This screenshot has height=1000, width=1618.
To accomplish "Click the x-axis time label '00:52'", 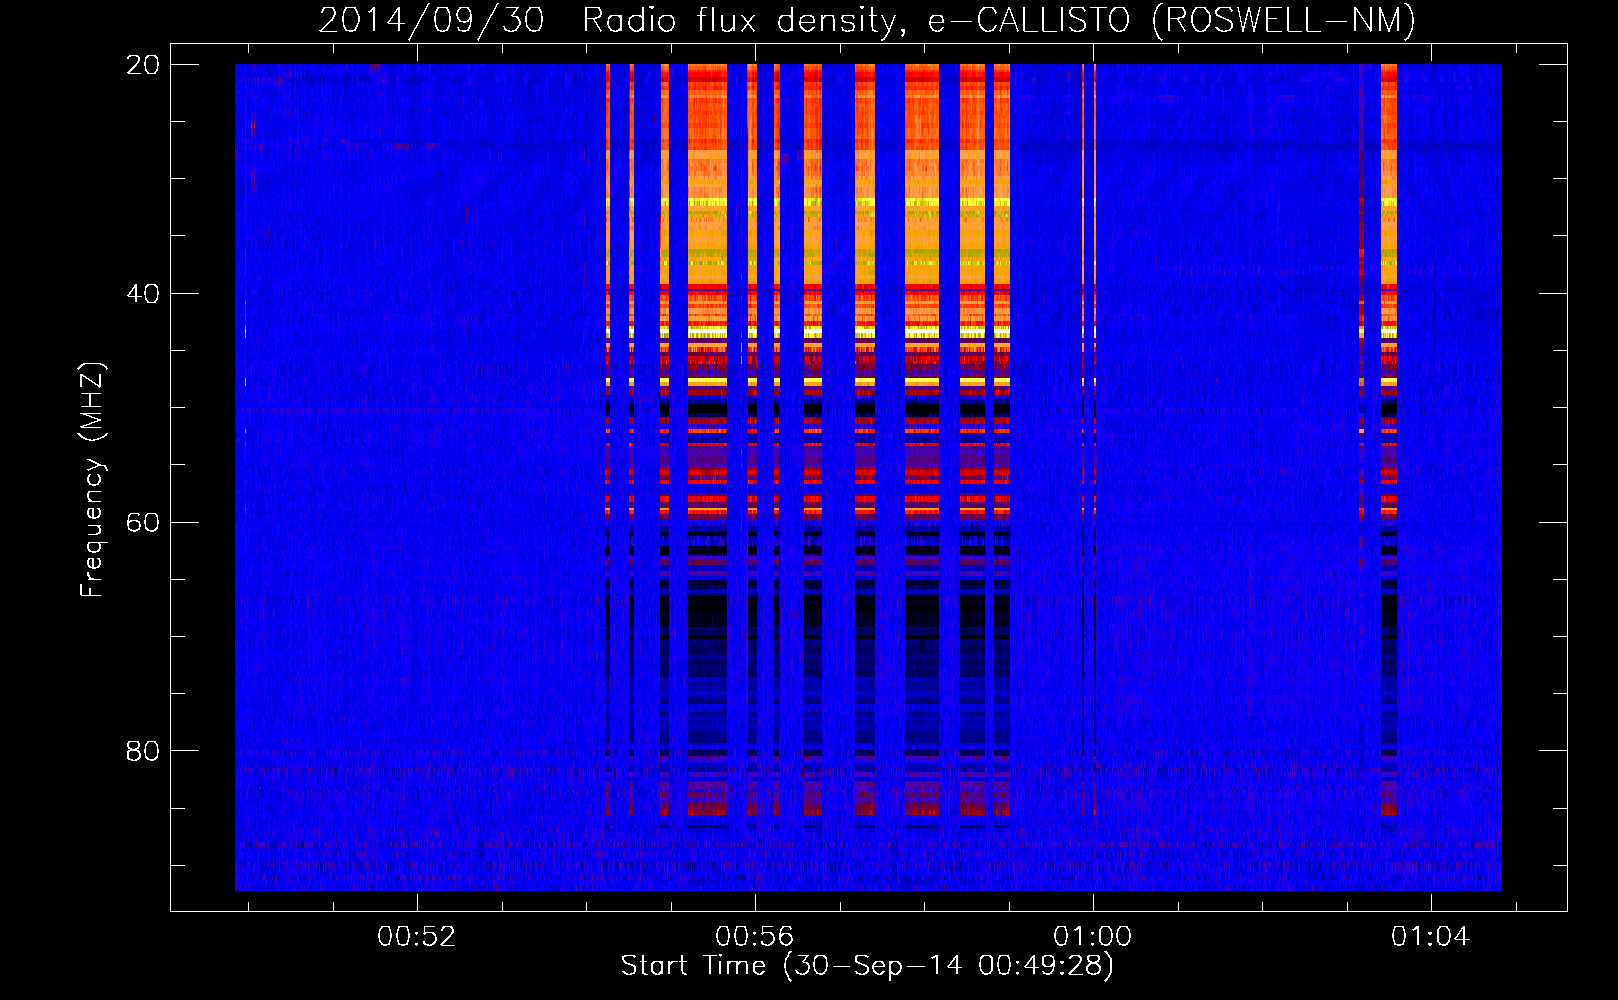I will (417, 937).
